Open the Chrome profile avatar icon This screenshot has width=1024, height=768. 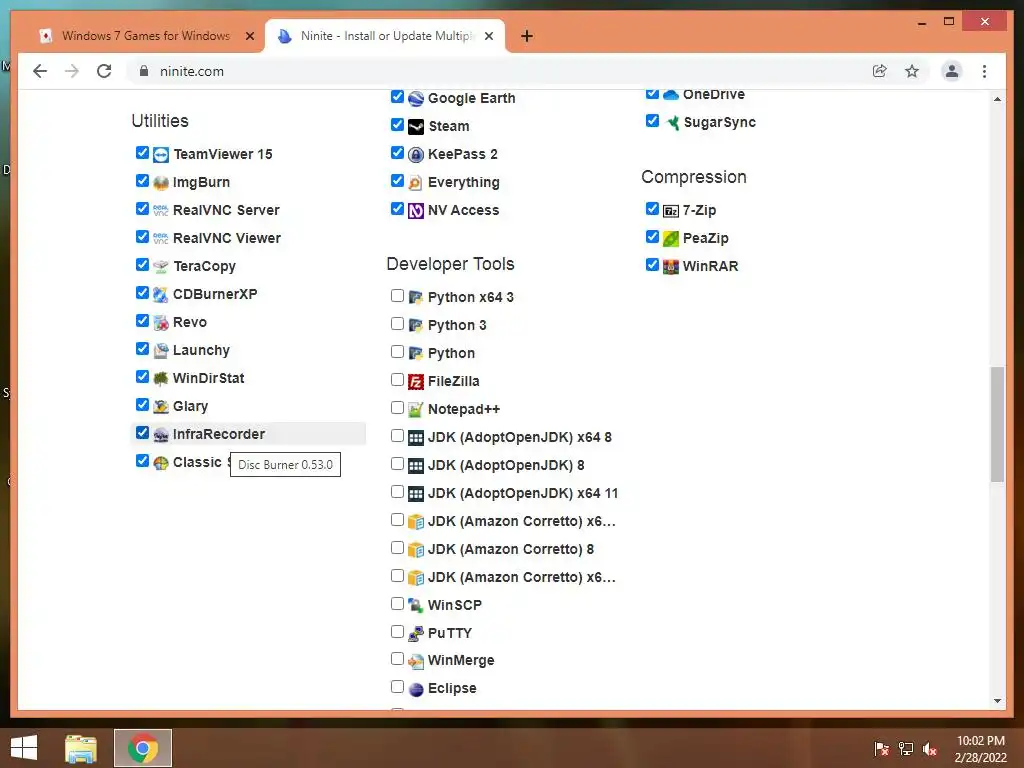pos(952,71)
